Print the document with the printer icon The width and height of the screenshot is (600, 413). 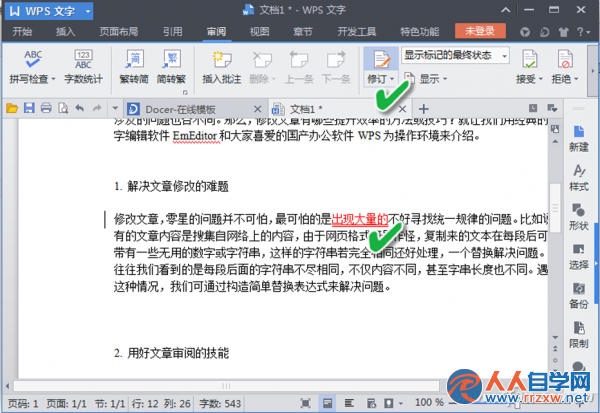(46, 109)
